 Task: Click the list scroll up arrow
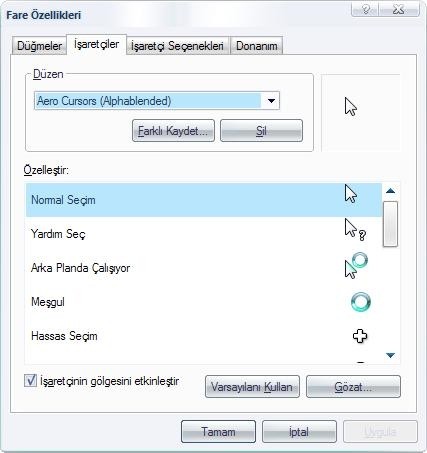coord(390,191)
